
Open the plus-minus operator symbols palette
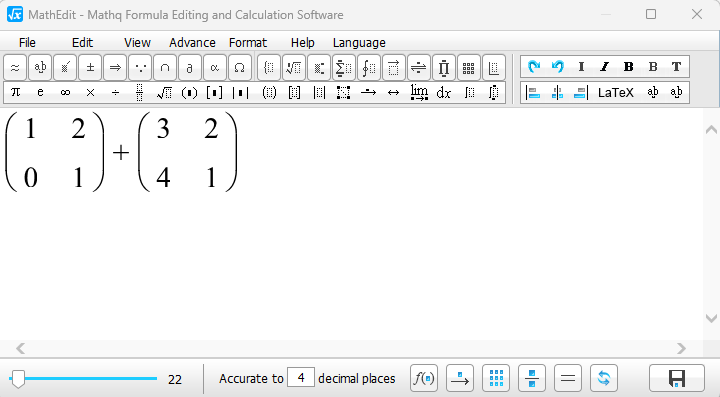tap(90, 68)
